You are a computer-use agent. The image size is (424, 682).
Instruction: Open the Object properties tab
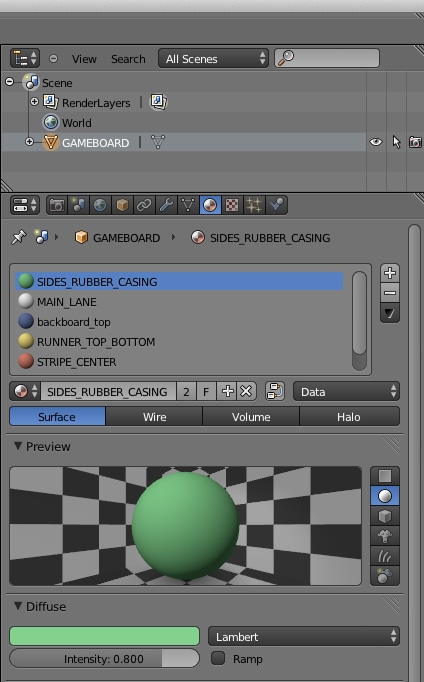[x=122, y=205]
